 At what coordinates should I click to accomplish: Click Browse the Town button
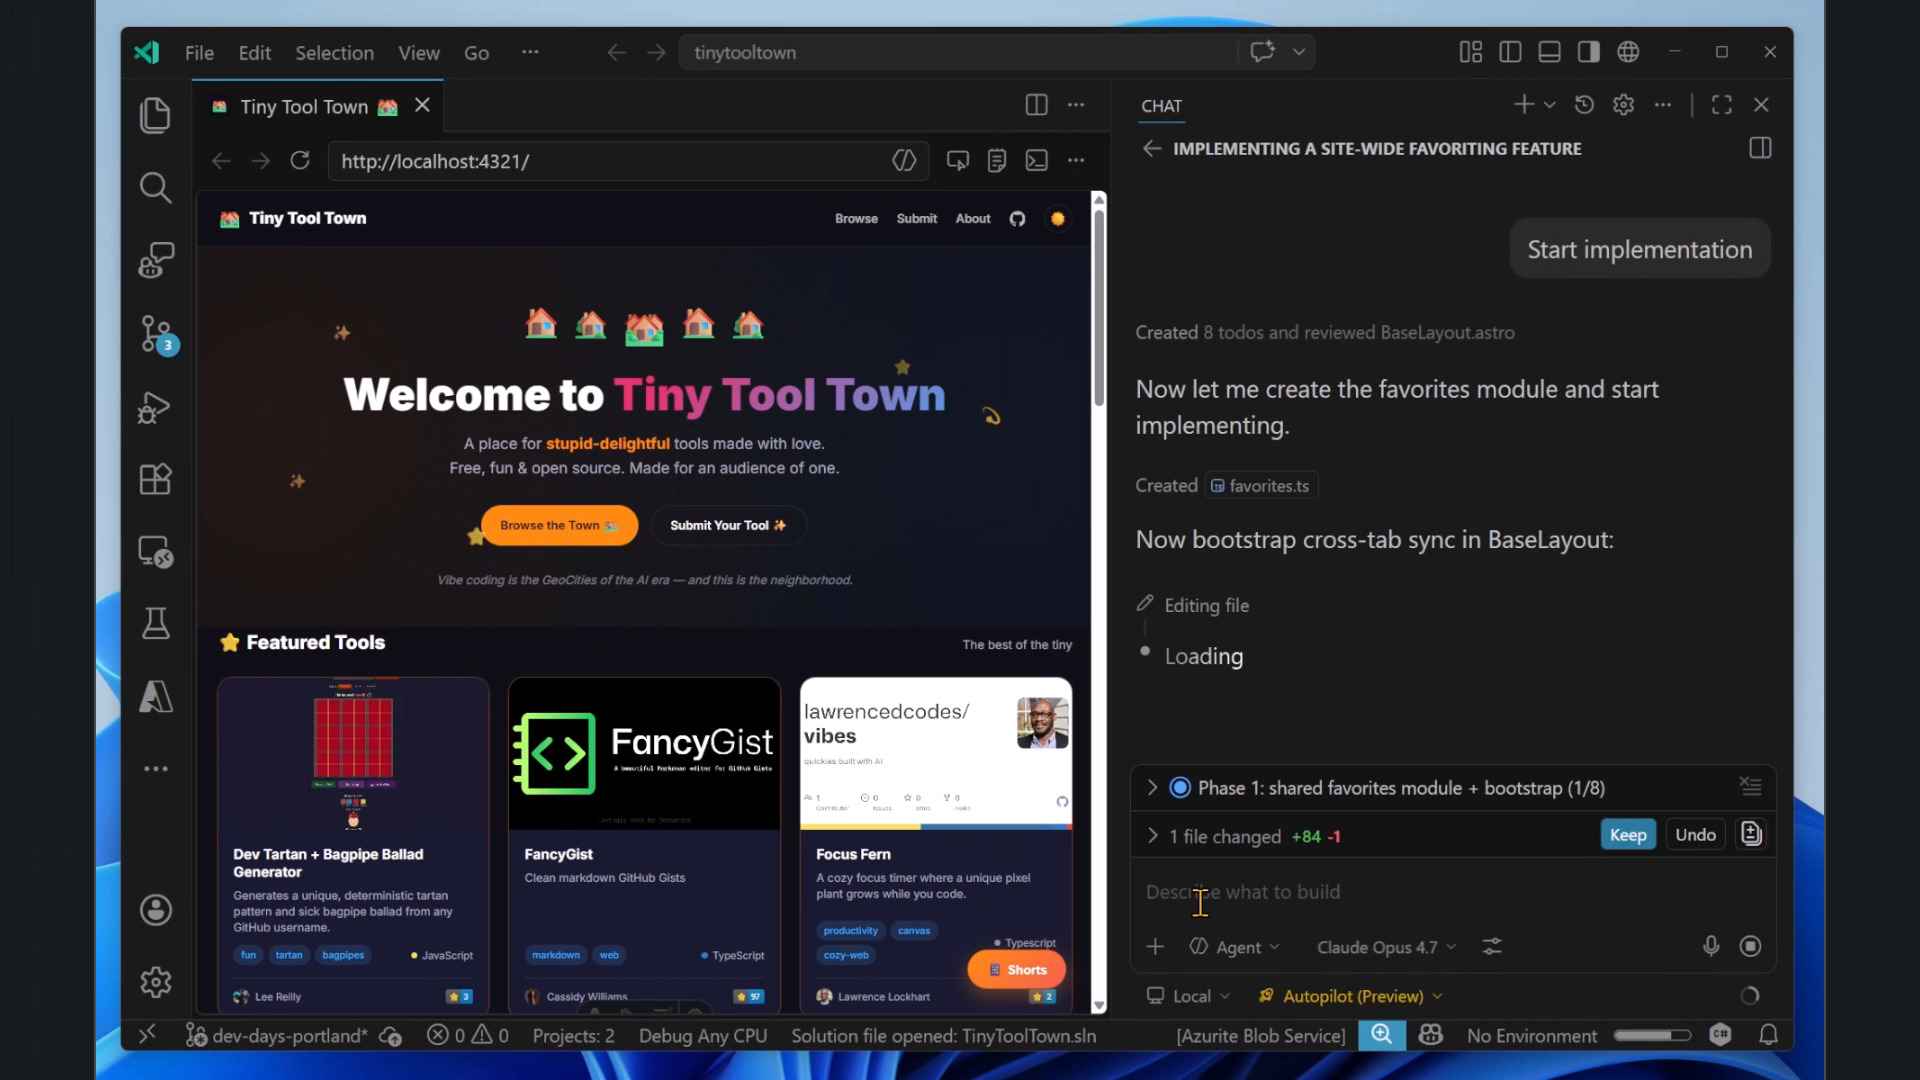click(558, 525)
